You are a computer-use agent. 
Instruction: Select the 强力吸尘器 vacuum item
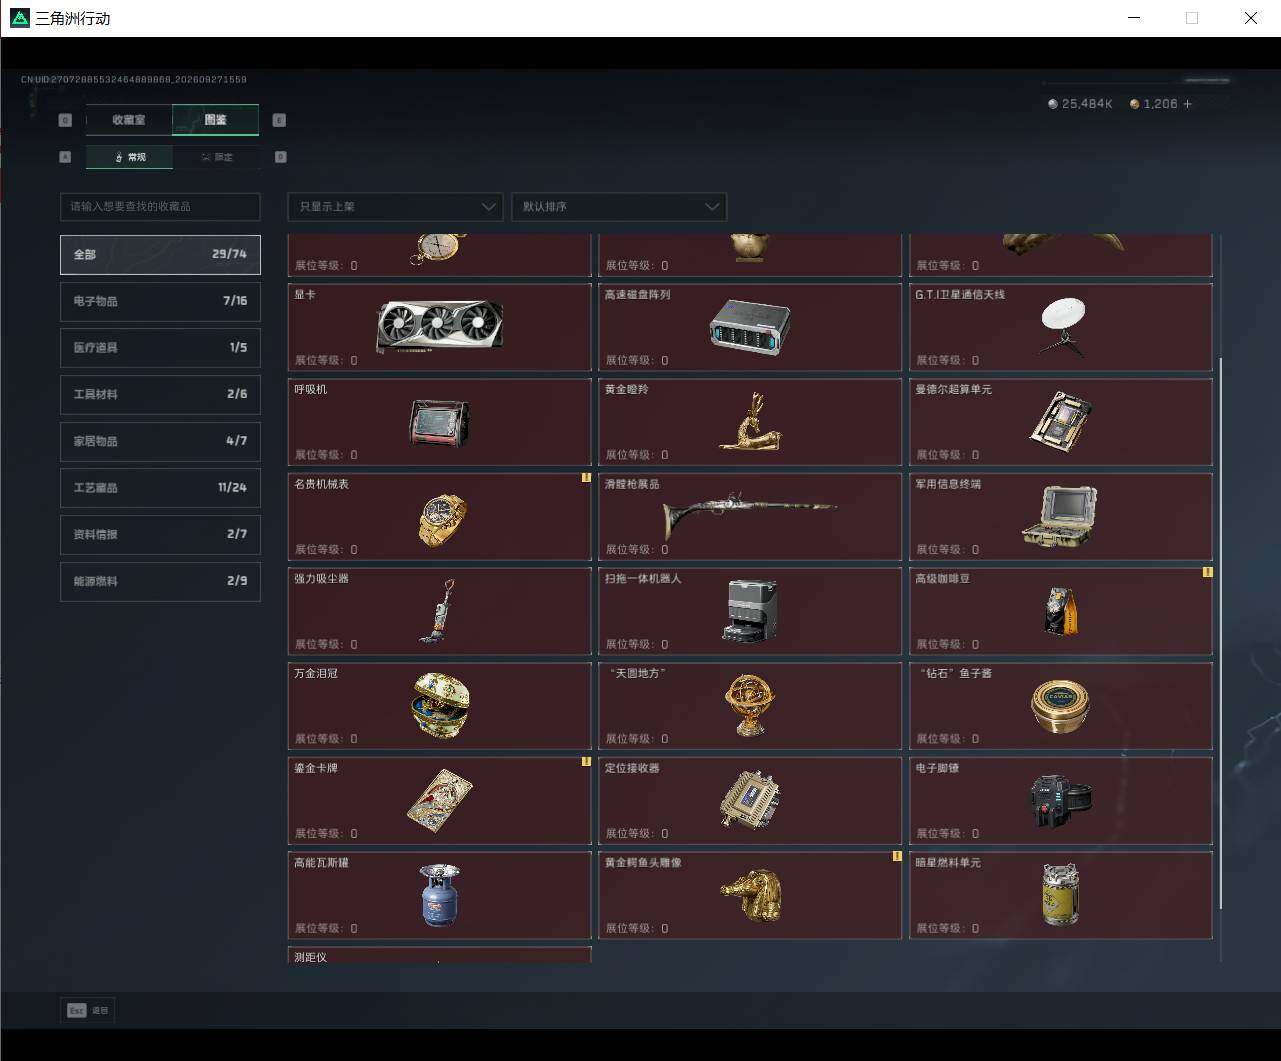(440, 611)
